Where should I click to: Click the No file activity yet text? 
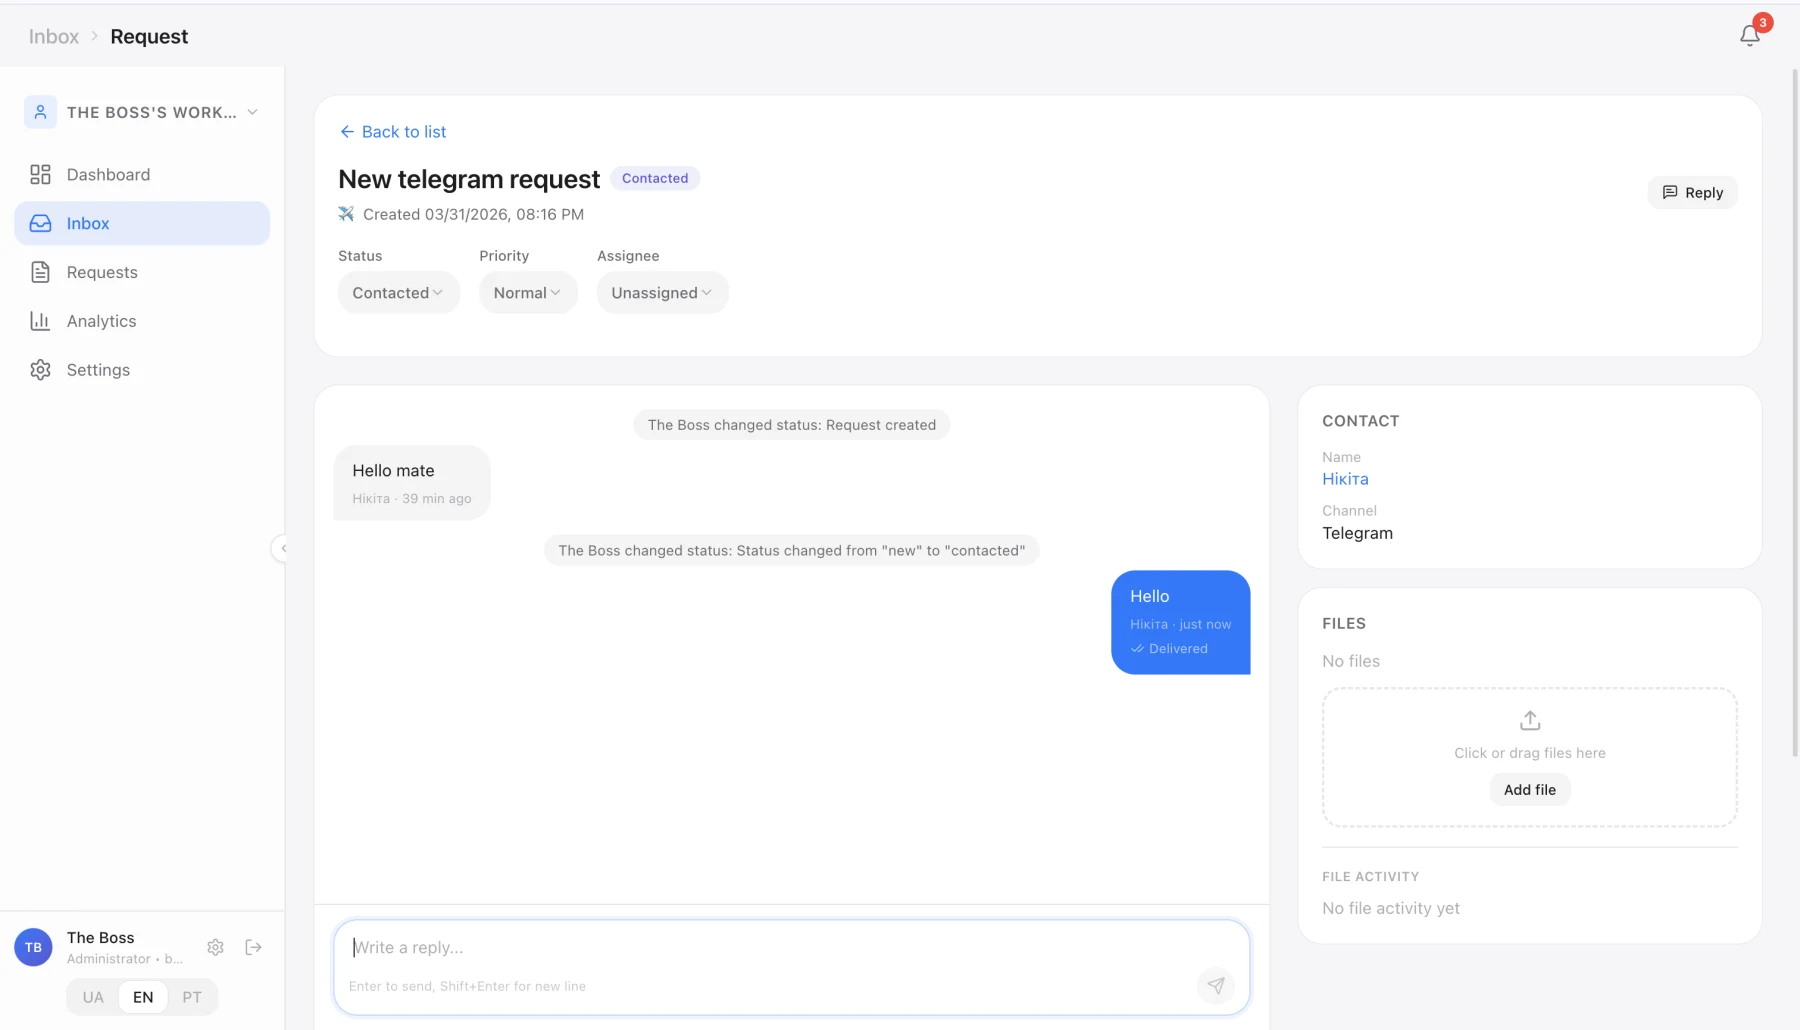point(1391,909)
